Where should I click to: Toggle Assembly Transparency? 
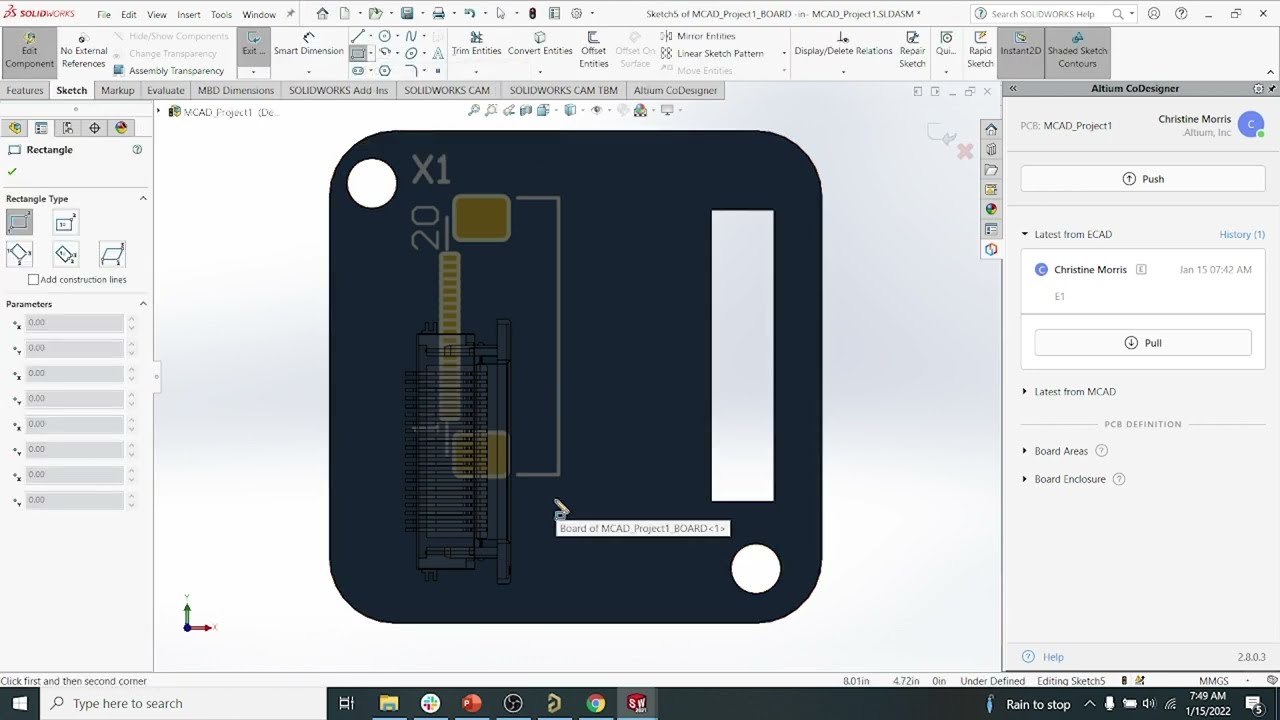click(x=168, y=71)
